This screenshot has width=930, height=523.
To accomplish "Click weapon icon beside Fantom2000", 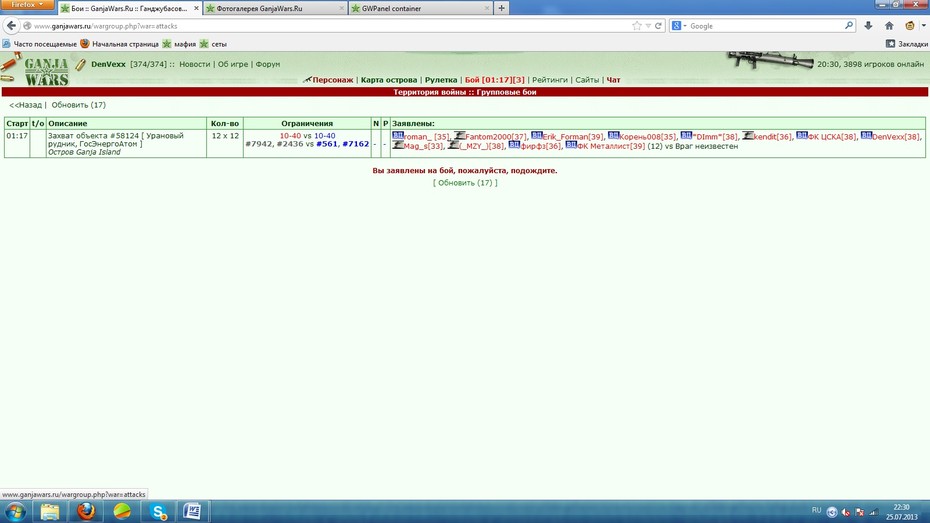I will [x=460, y=136].
